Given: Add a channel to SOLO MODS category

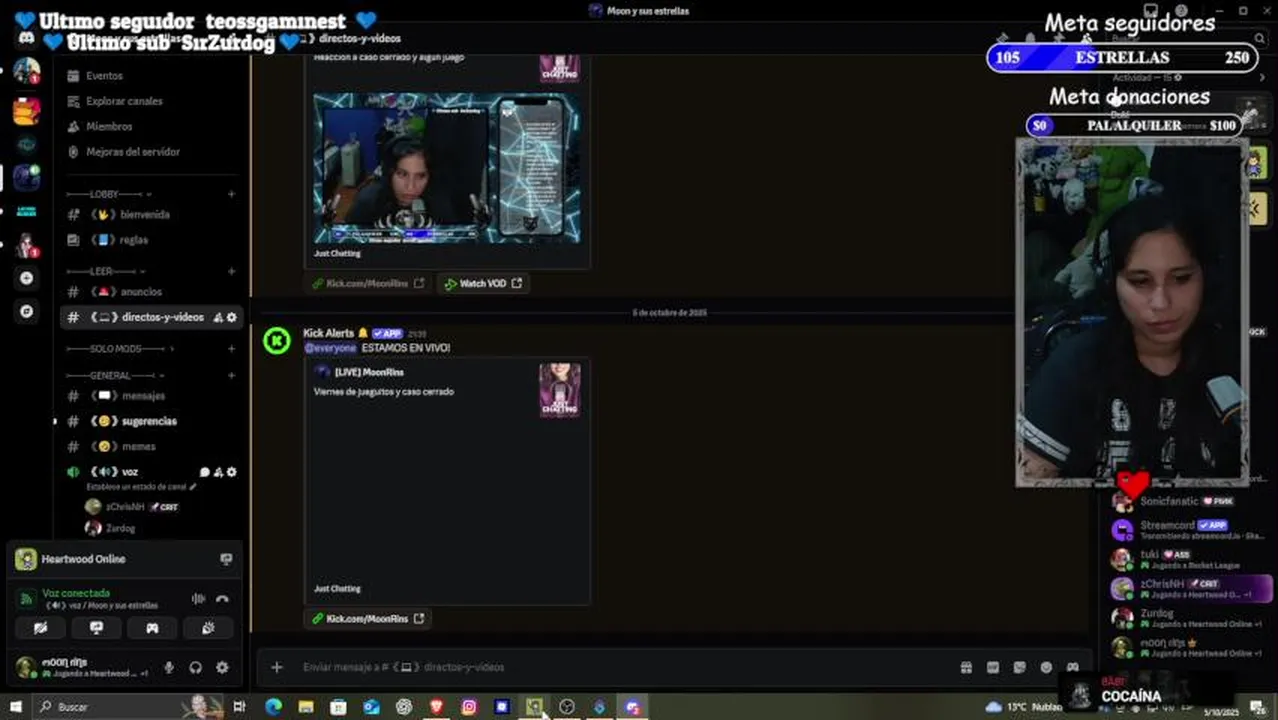Looking at the screenshot, I should (x=231, y=349).
